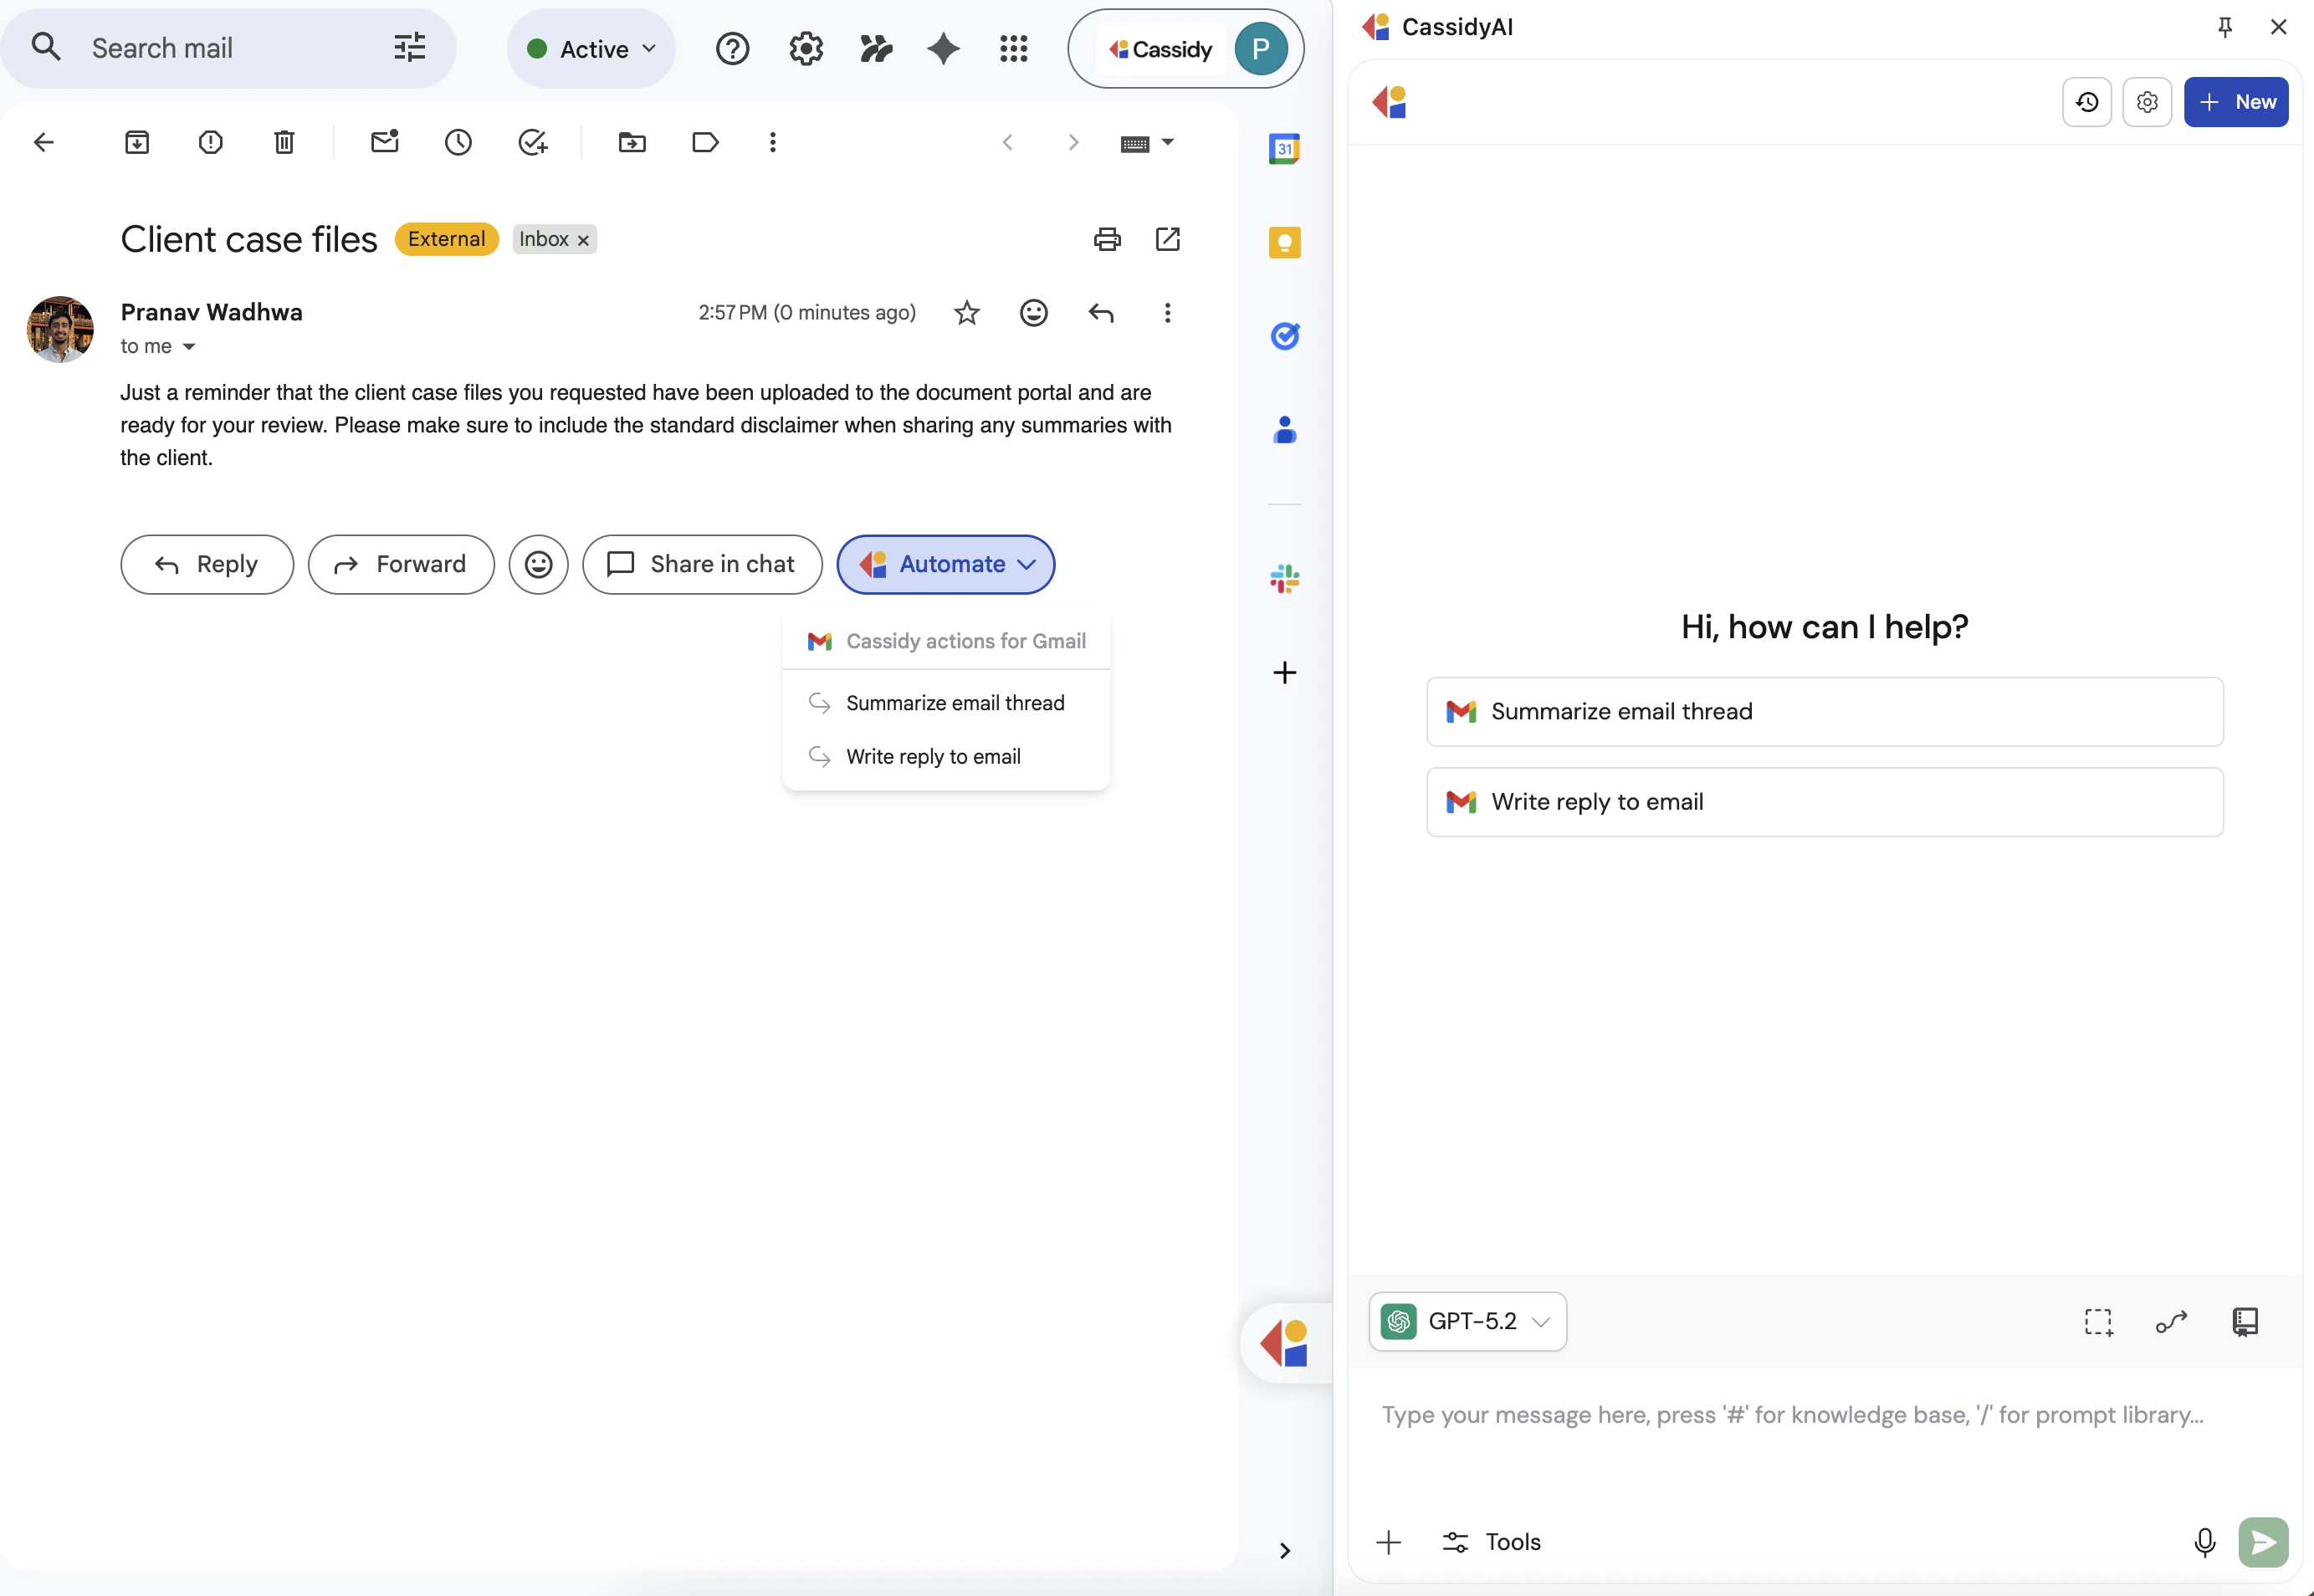Add this email to Tasks

pyautogui.click(x=532, y=142)
